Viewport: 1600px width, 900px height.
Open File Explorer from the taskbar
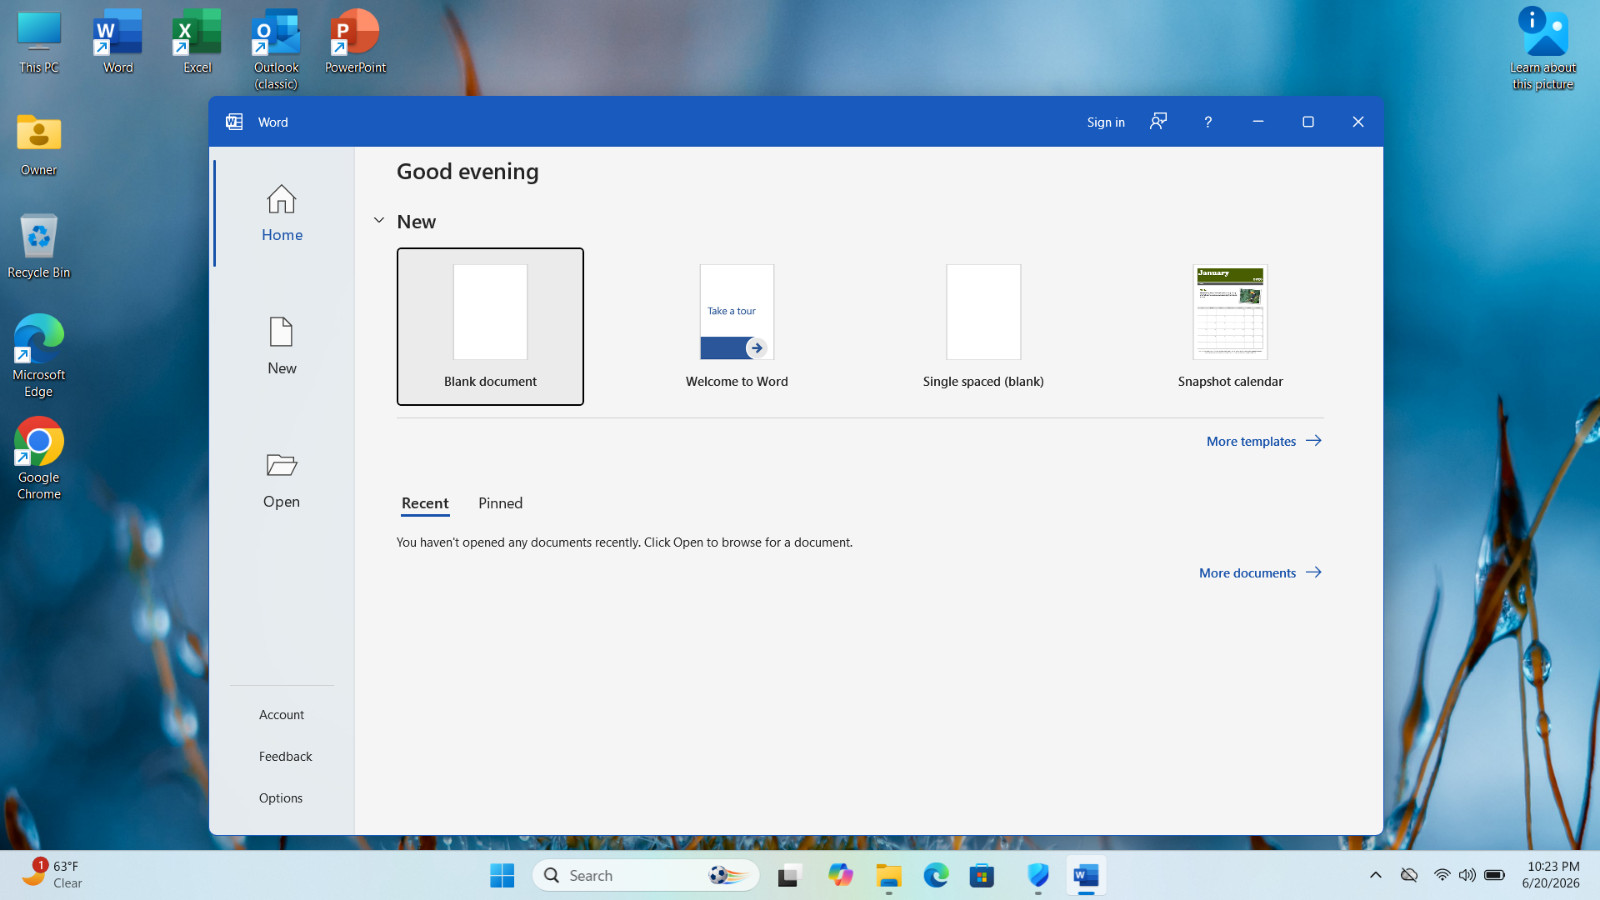click(888, 876)
